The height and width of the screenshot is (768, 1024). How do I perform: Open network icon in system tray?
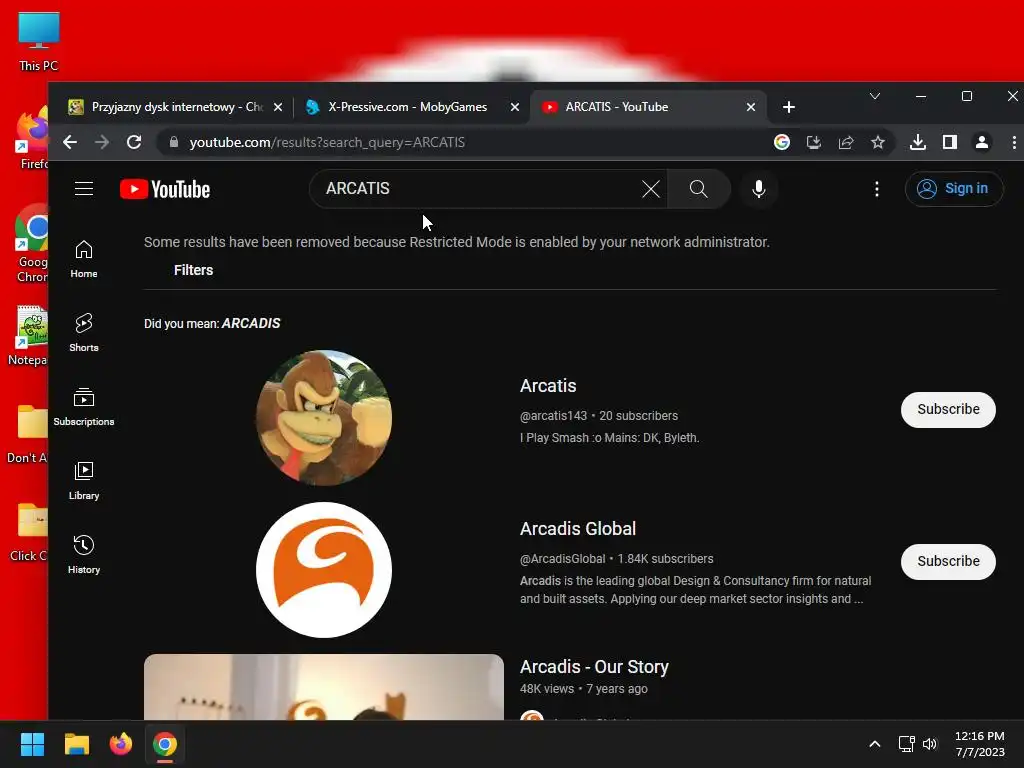tap(906, 744)
